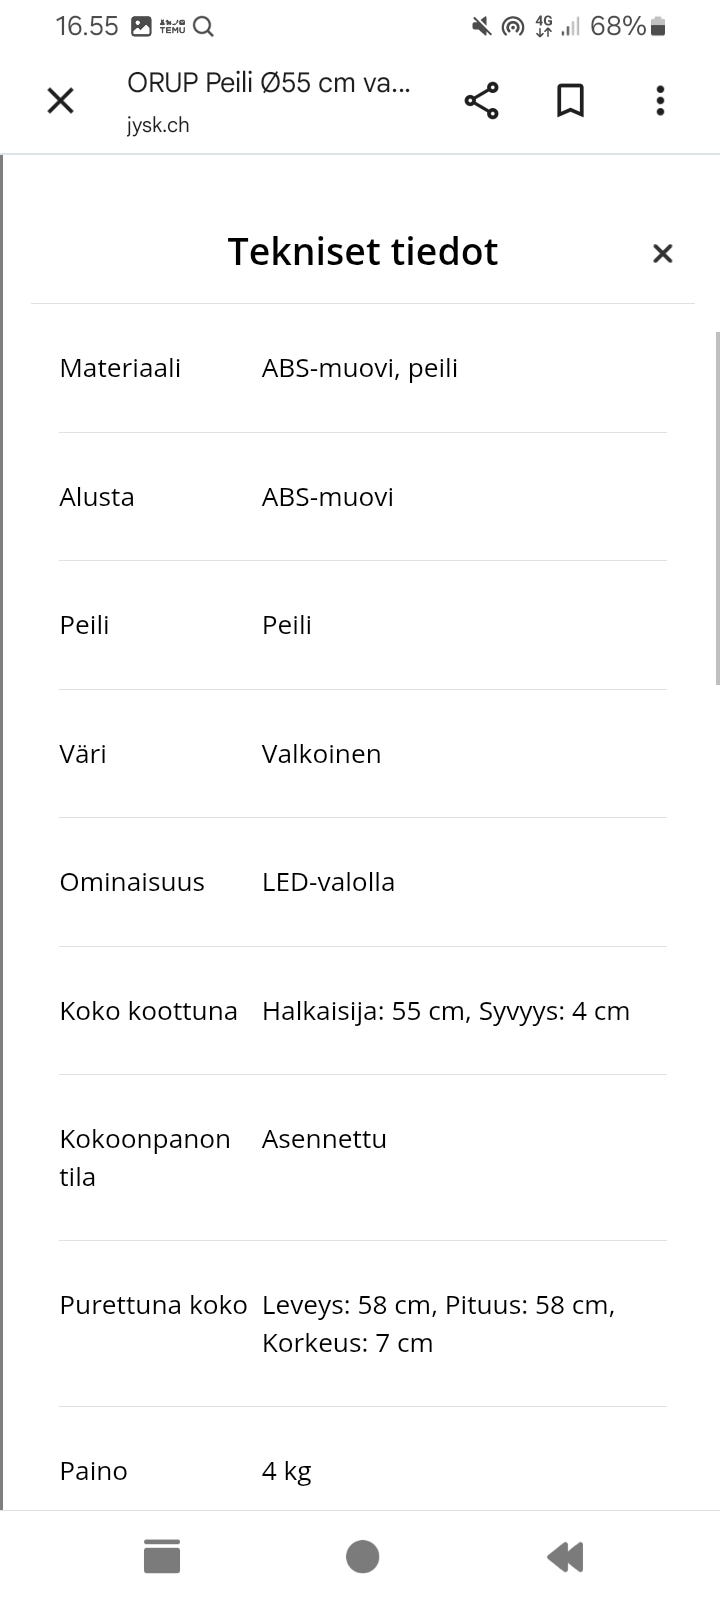720x1600 pixels.
Task: Tap the share icon
Action: (481, 100)
